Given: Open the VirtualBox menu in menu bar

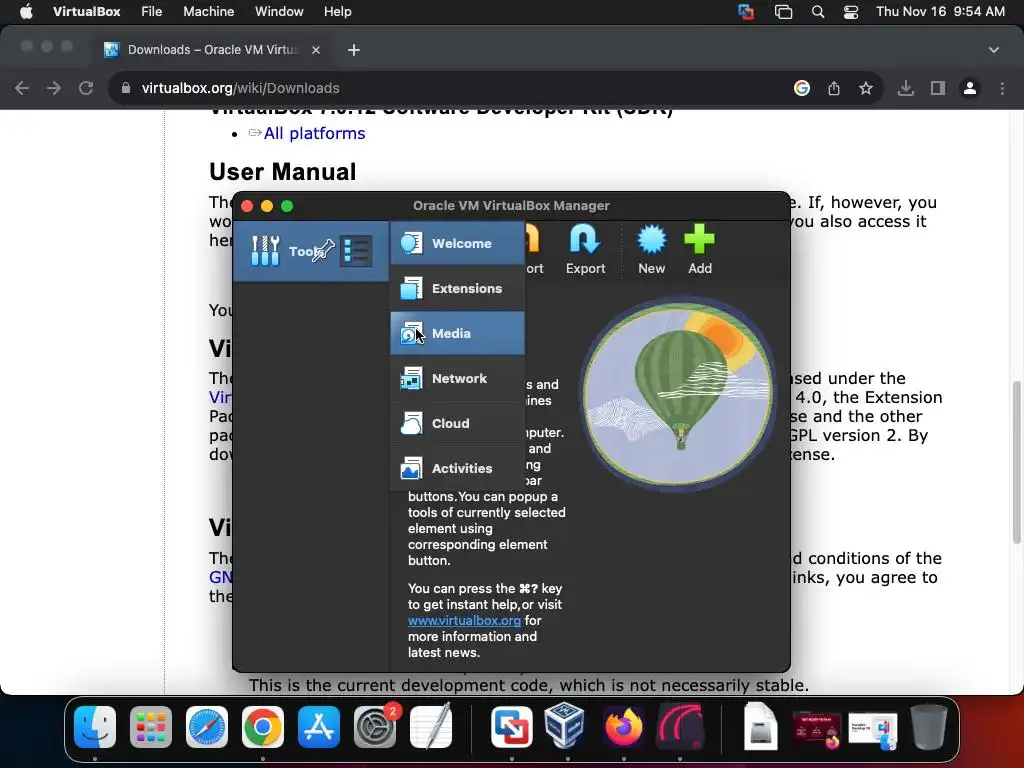Looking at the screenshot, I should click(x=87, y=12).
